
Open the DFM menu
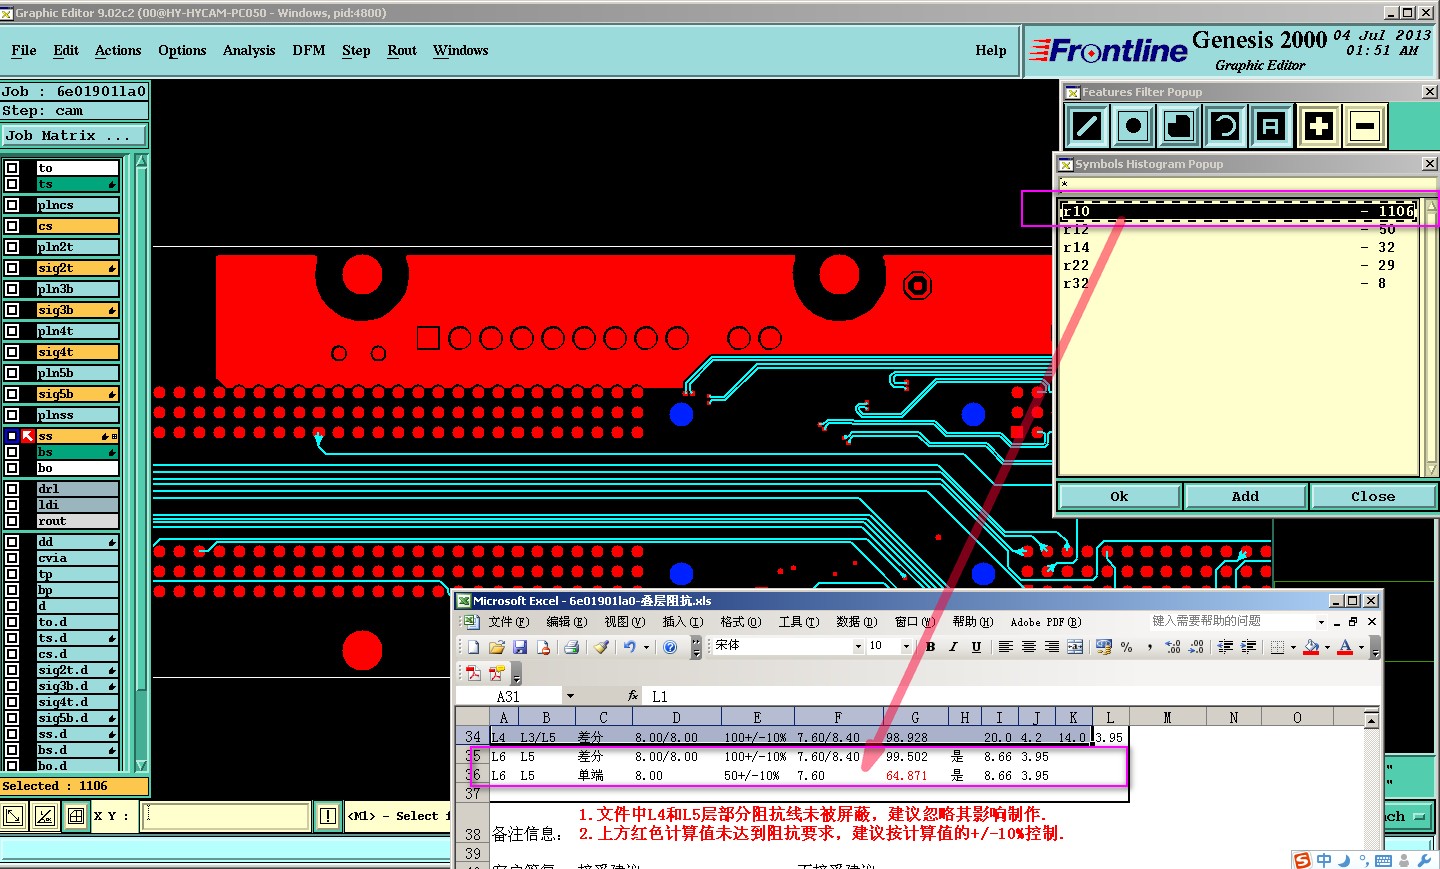point(309,50)
